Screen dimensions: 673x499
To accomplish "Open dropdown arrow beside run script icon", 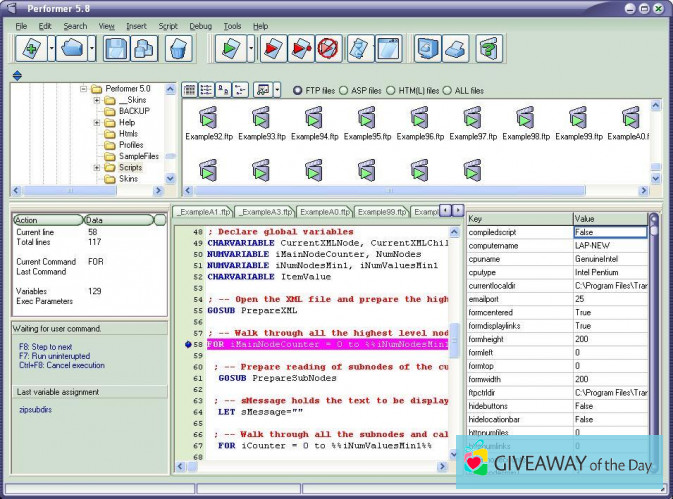I will click(x=252, y=48).
